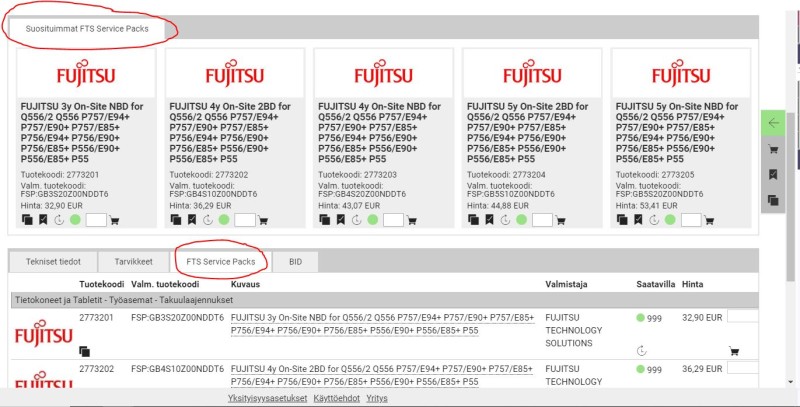Click quantity field on product 2773205 card
The image size is (800, 407).
[x=691, y=220]
